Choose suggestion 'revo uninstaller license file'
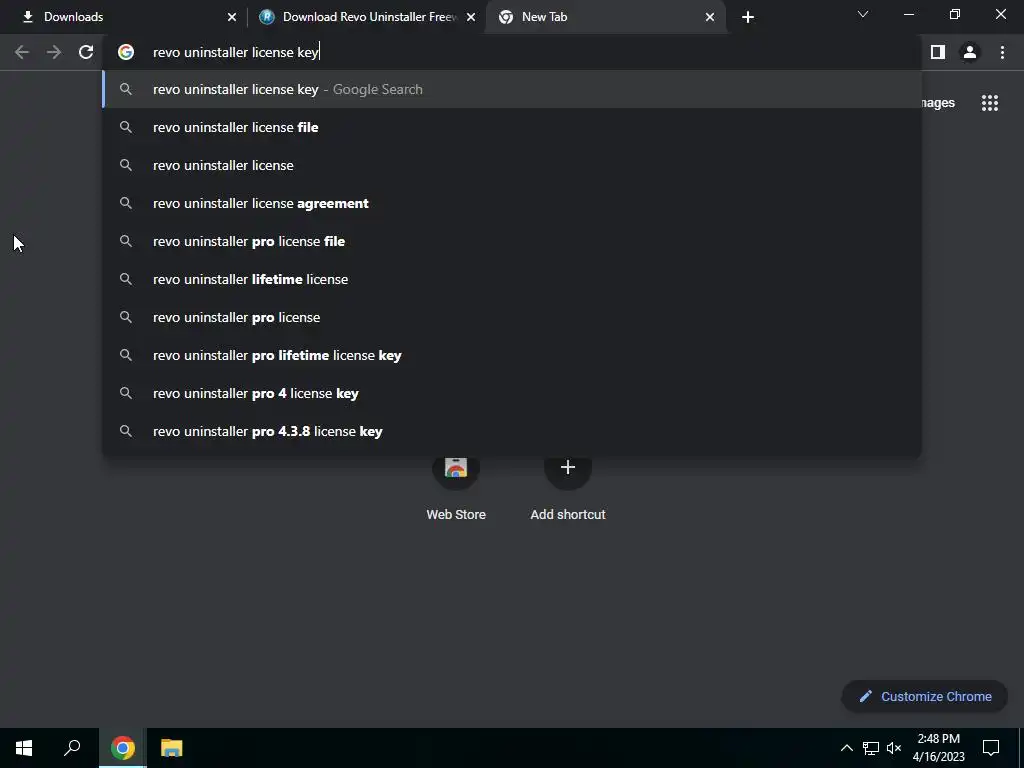This screenshot has height=768, width=1024. 512,127
